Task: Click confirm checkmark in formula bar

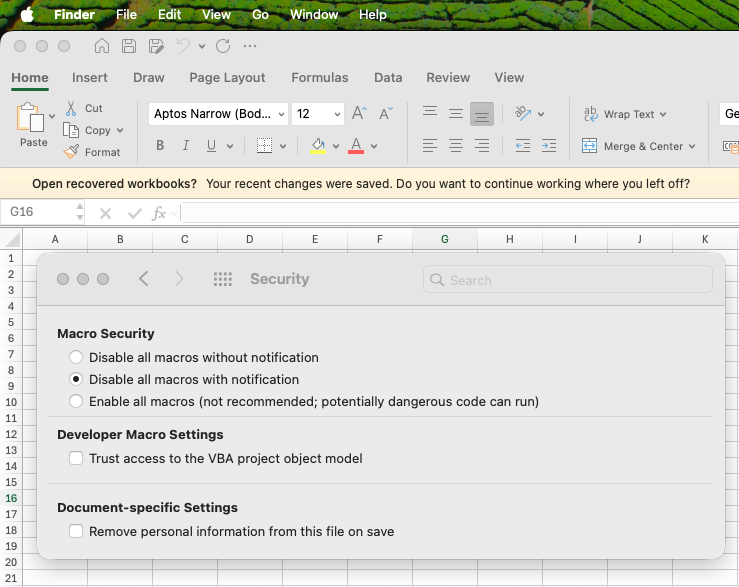Action: pyautogui.click(x=135, y=214)
